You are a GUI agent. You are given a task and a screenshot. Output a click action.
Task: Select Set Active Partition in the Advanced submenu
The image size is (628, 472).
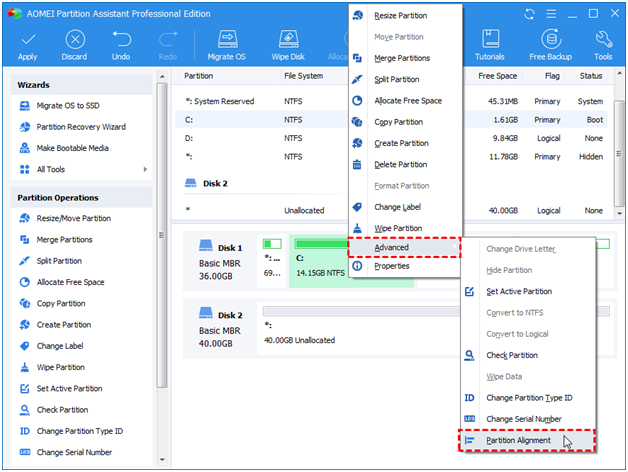click(x=528, y=292)
